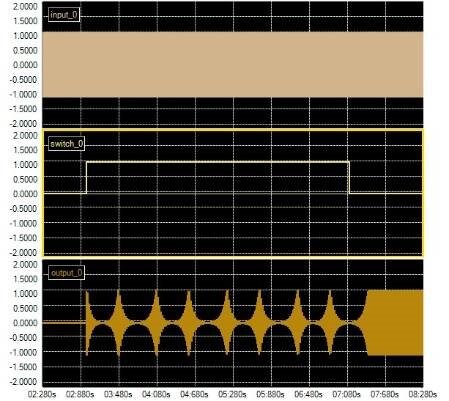
Task: Select the switch_0 signal label
Action: point(66,144)
